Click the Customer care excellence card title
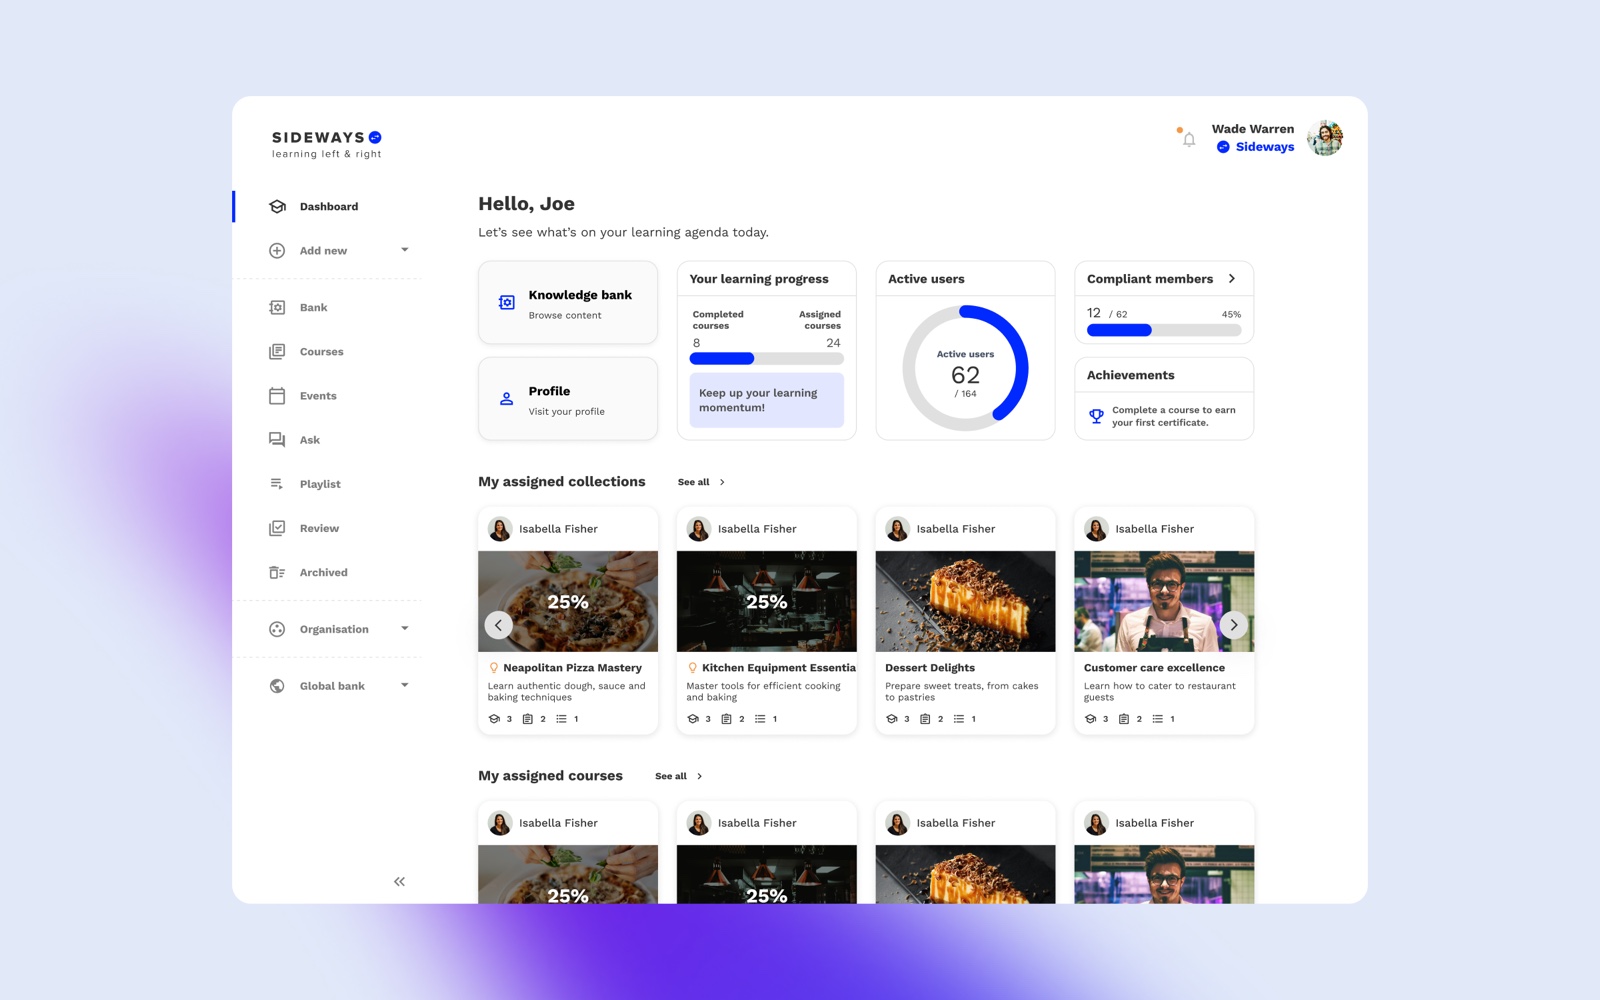Viewport: 1600px width, 1000px height. [1154, 668]
